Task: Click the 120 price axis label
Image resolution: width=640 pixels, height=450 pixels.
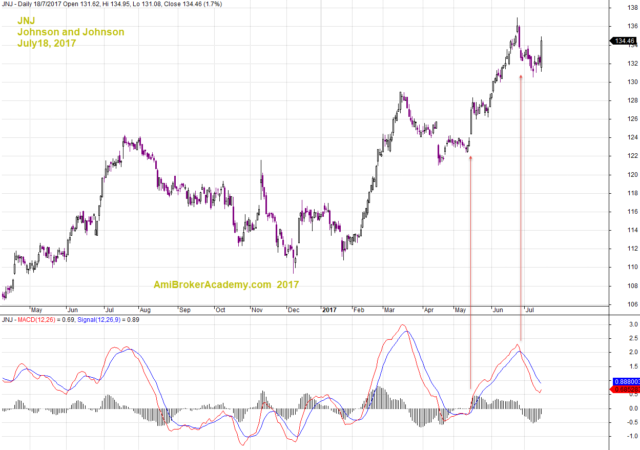Action: click(632, 175)
